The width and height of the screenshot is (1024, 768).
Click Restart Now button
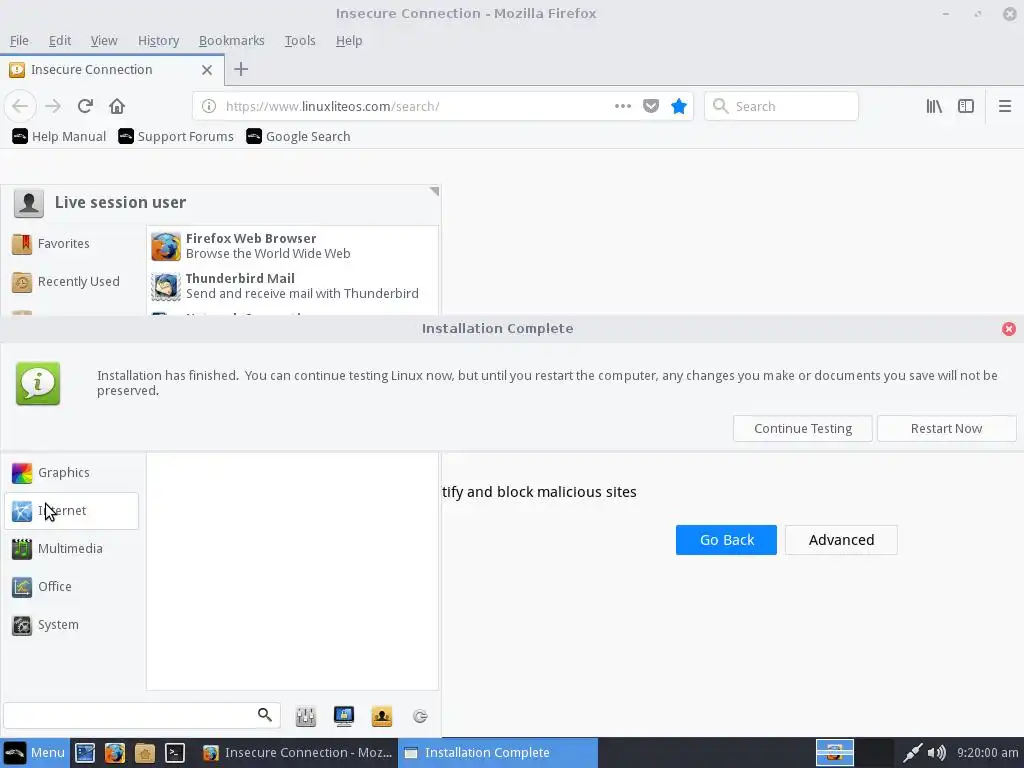(946, 428)
